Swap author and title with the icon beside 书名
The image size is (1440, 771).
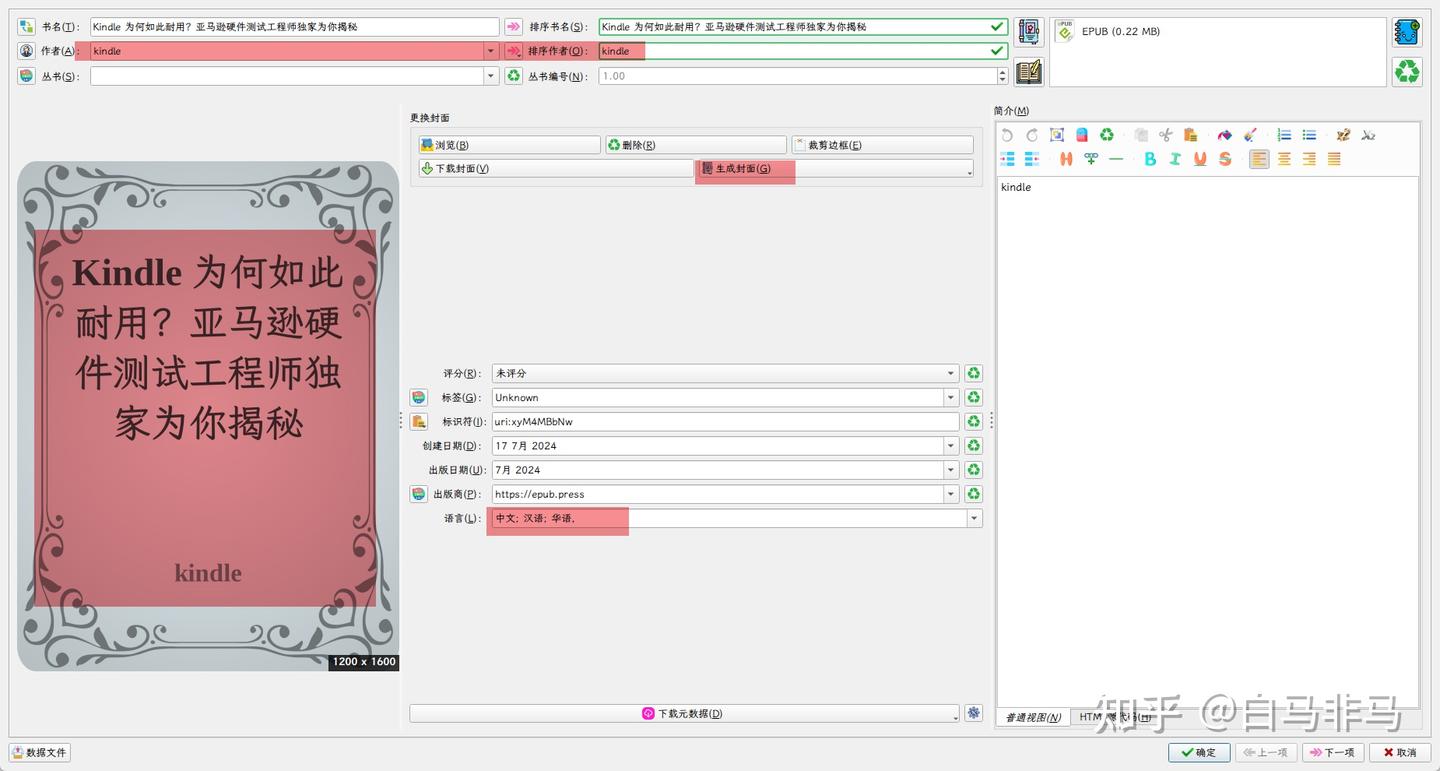[26, 27]
